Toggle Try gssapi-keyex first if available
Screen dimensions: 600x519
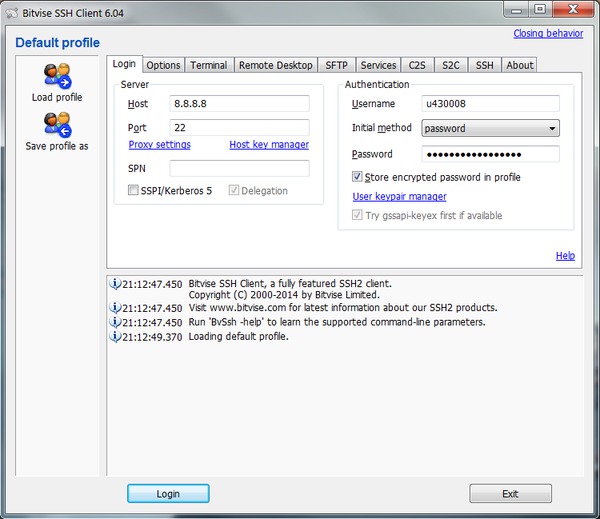click(x=357, y=215)
